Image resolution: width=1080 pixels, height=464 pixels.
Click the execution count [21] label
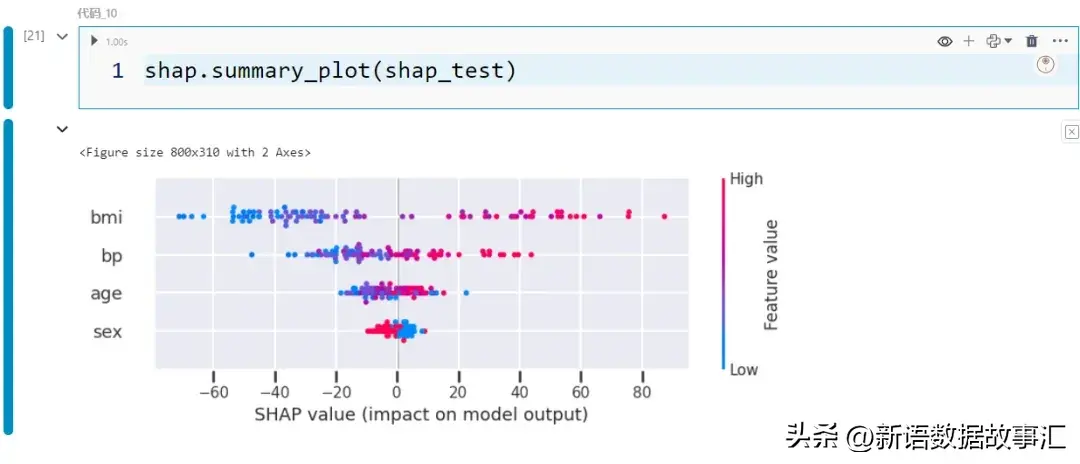(34, 36)
